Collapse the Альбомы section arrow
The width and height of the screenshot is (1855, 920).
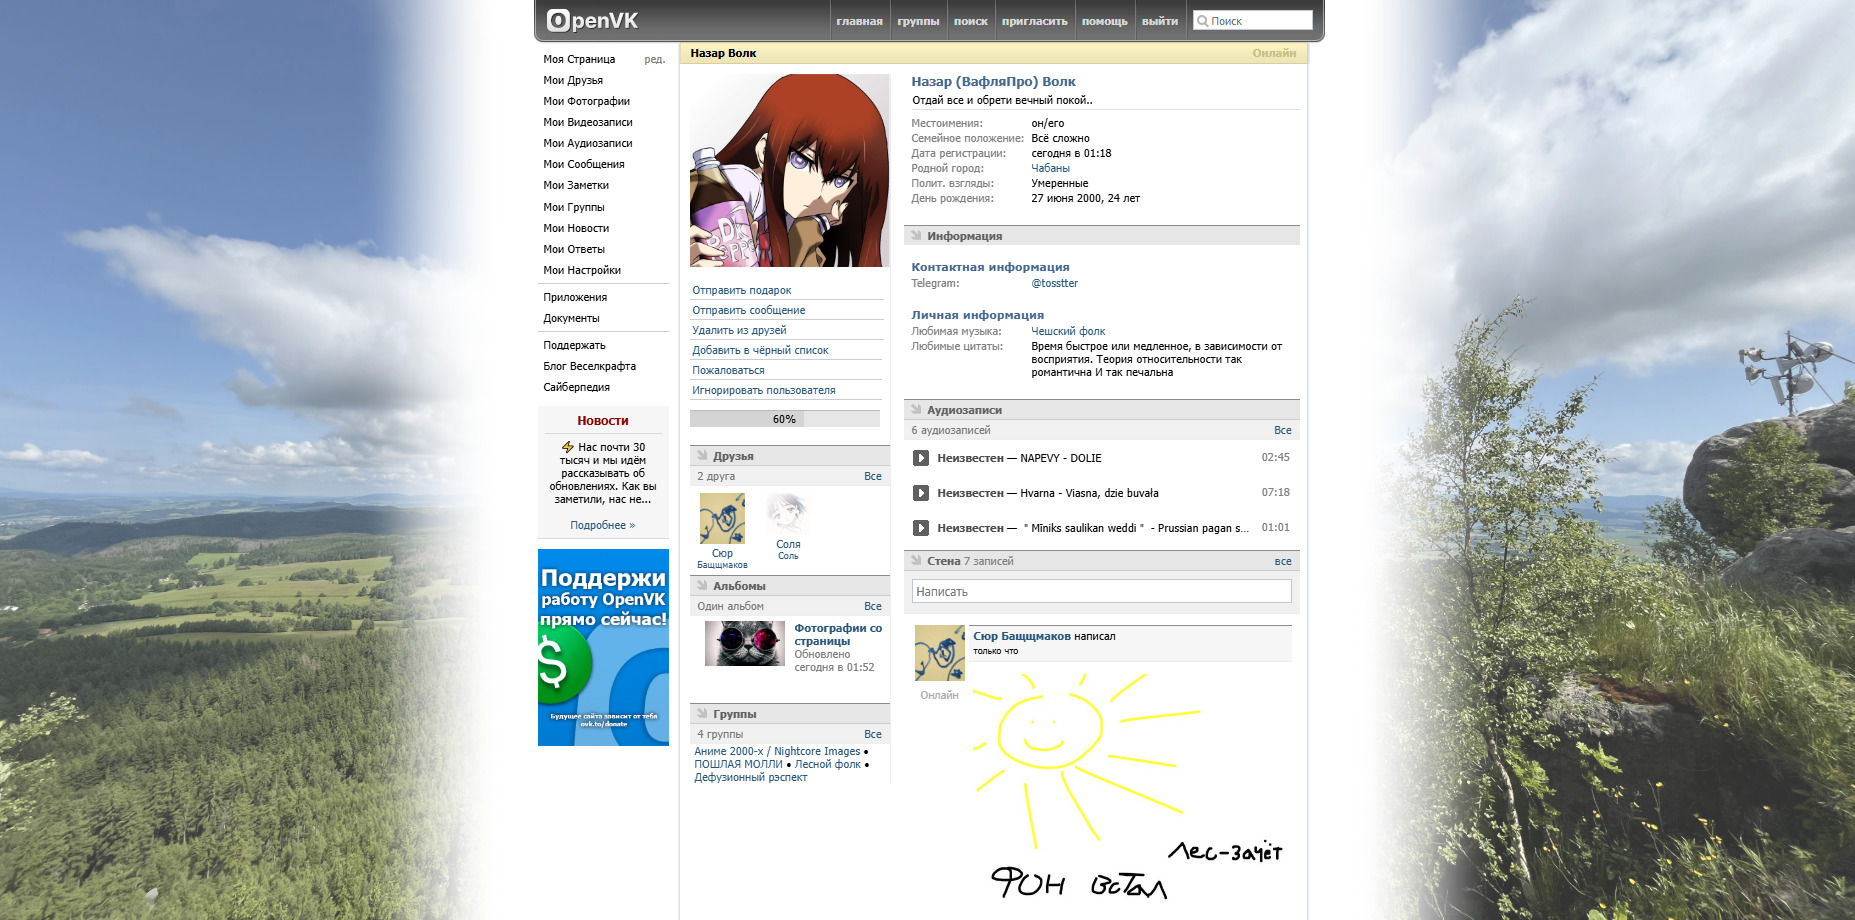(702, 585)
